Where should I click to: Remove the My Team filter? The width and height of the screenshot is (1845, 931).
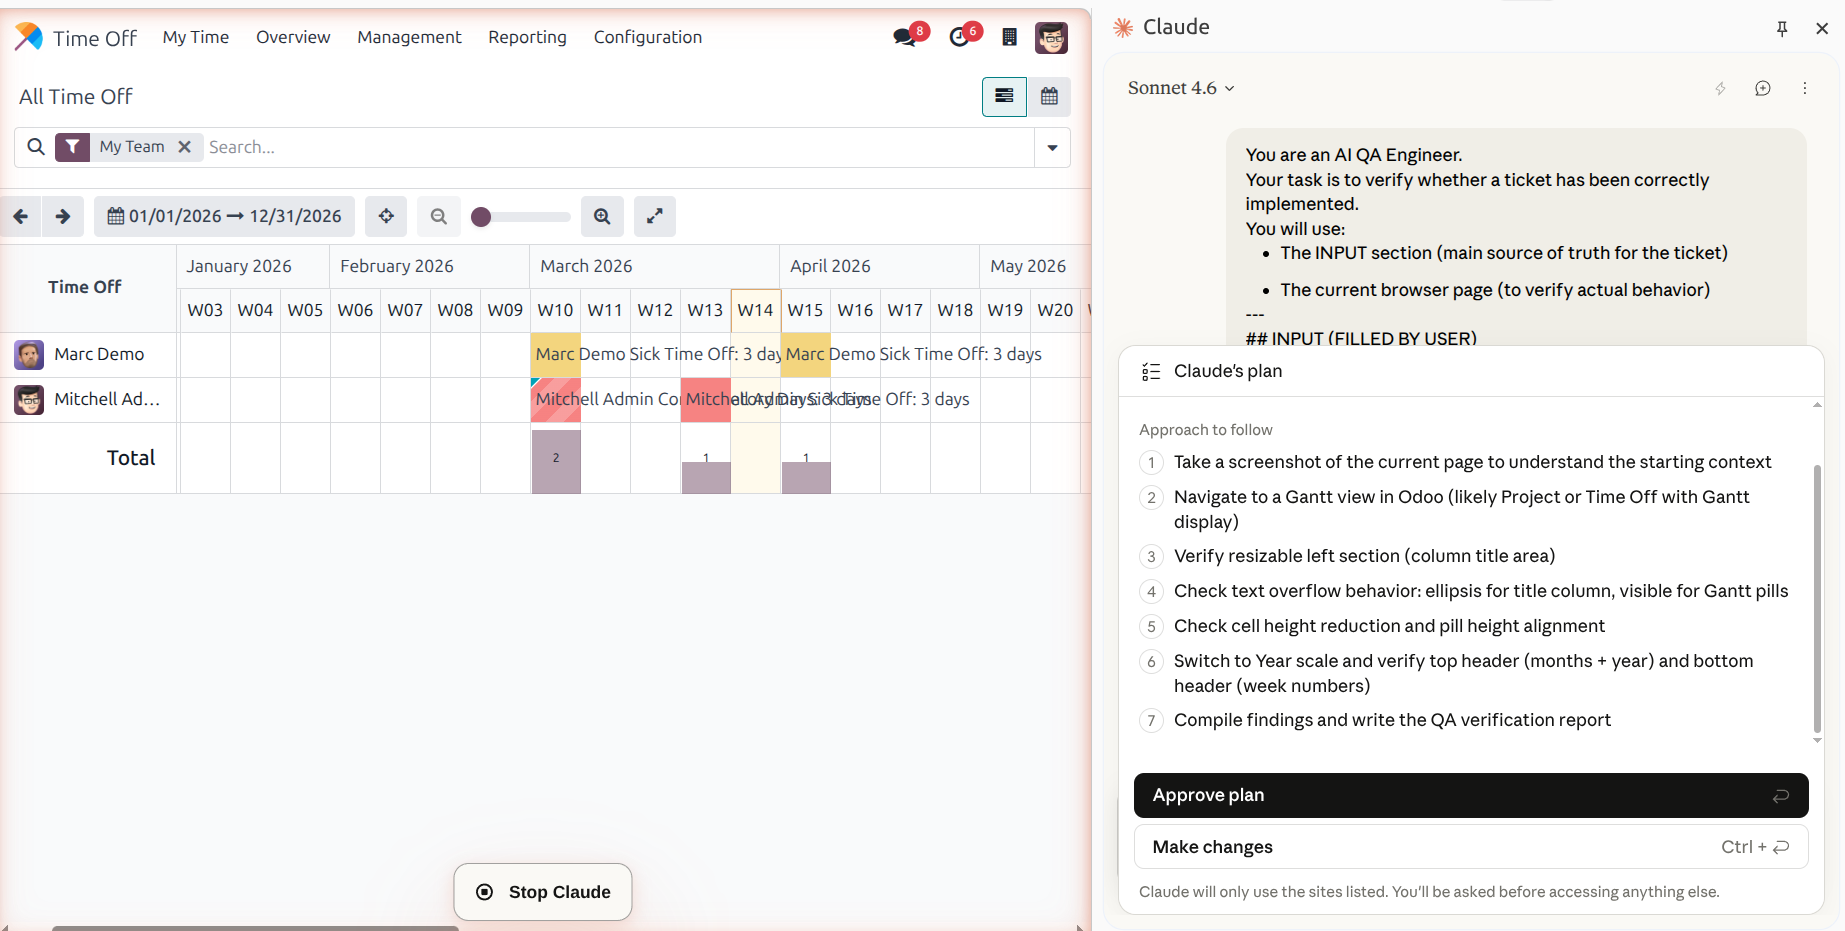point(185,147)
